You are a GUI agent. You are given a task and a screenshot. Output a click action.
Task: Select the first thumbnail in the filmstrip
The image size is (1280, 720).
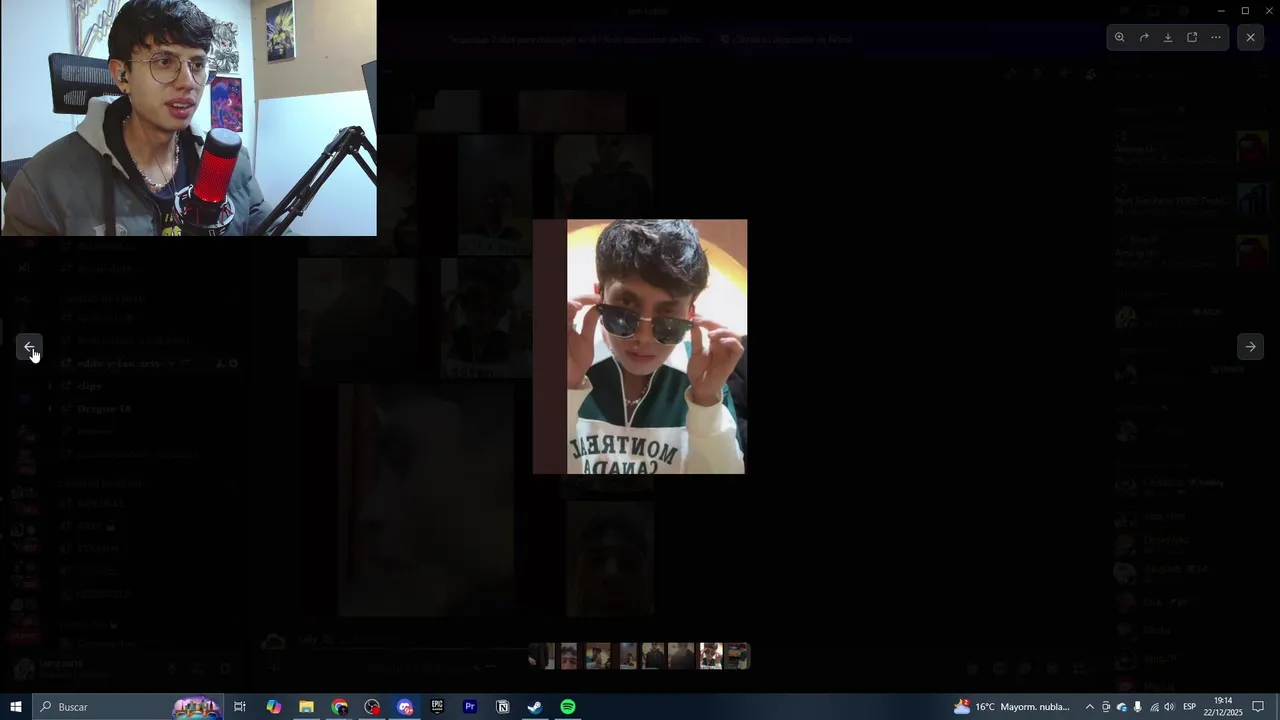pos(541,656)
